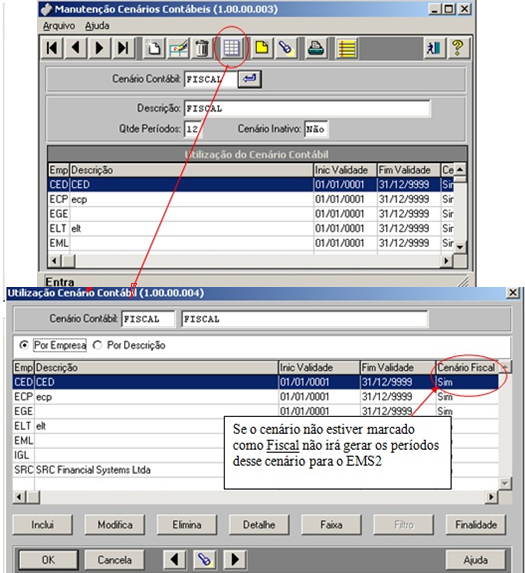This screenshot has width=525, height=573.
Task: Click down arrow of top grid scrollbar
Action: coord(460,247)
